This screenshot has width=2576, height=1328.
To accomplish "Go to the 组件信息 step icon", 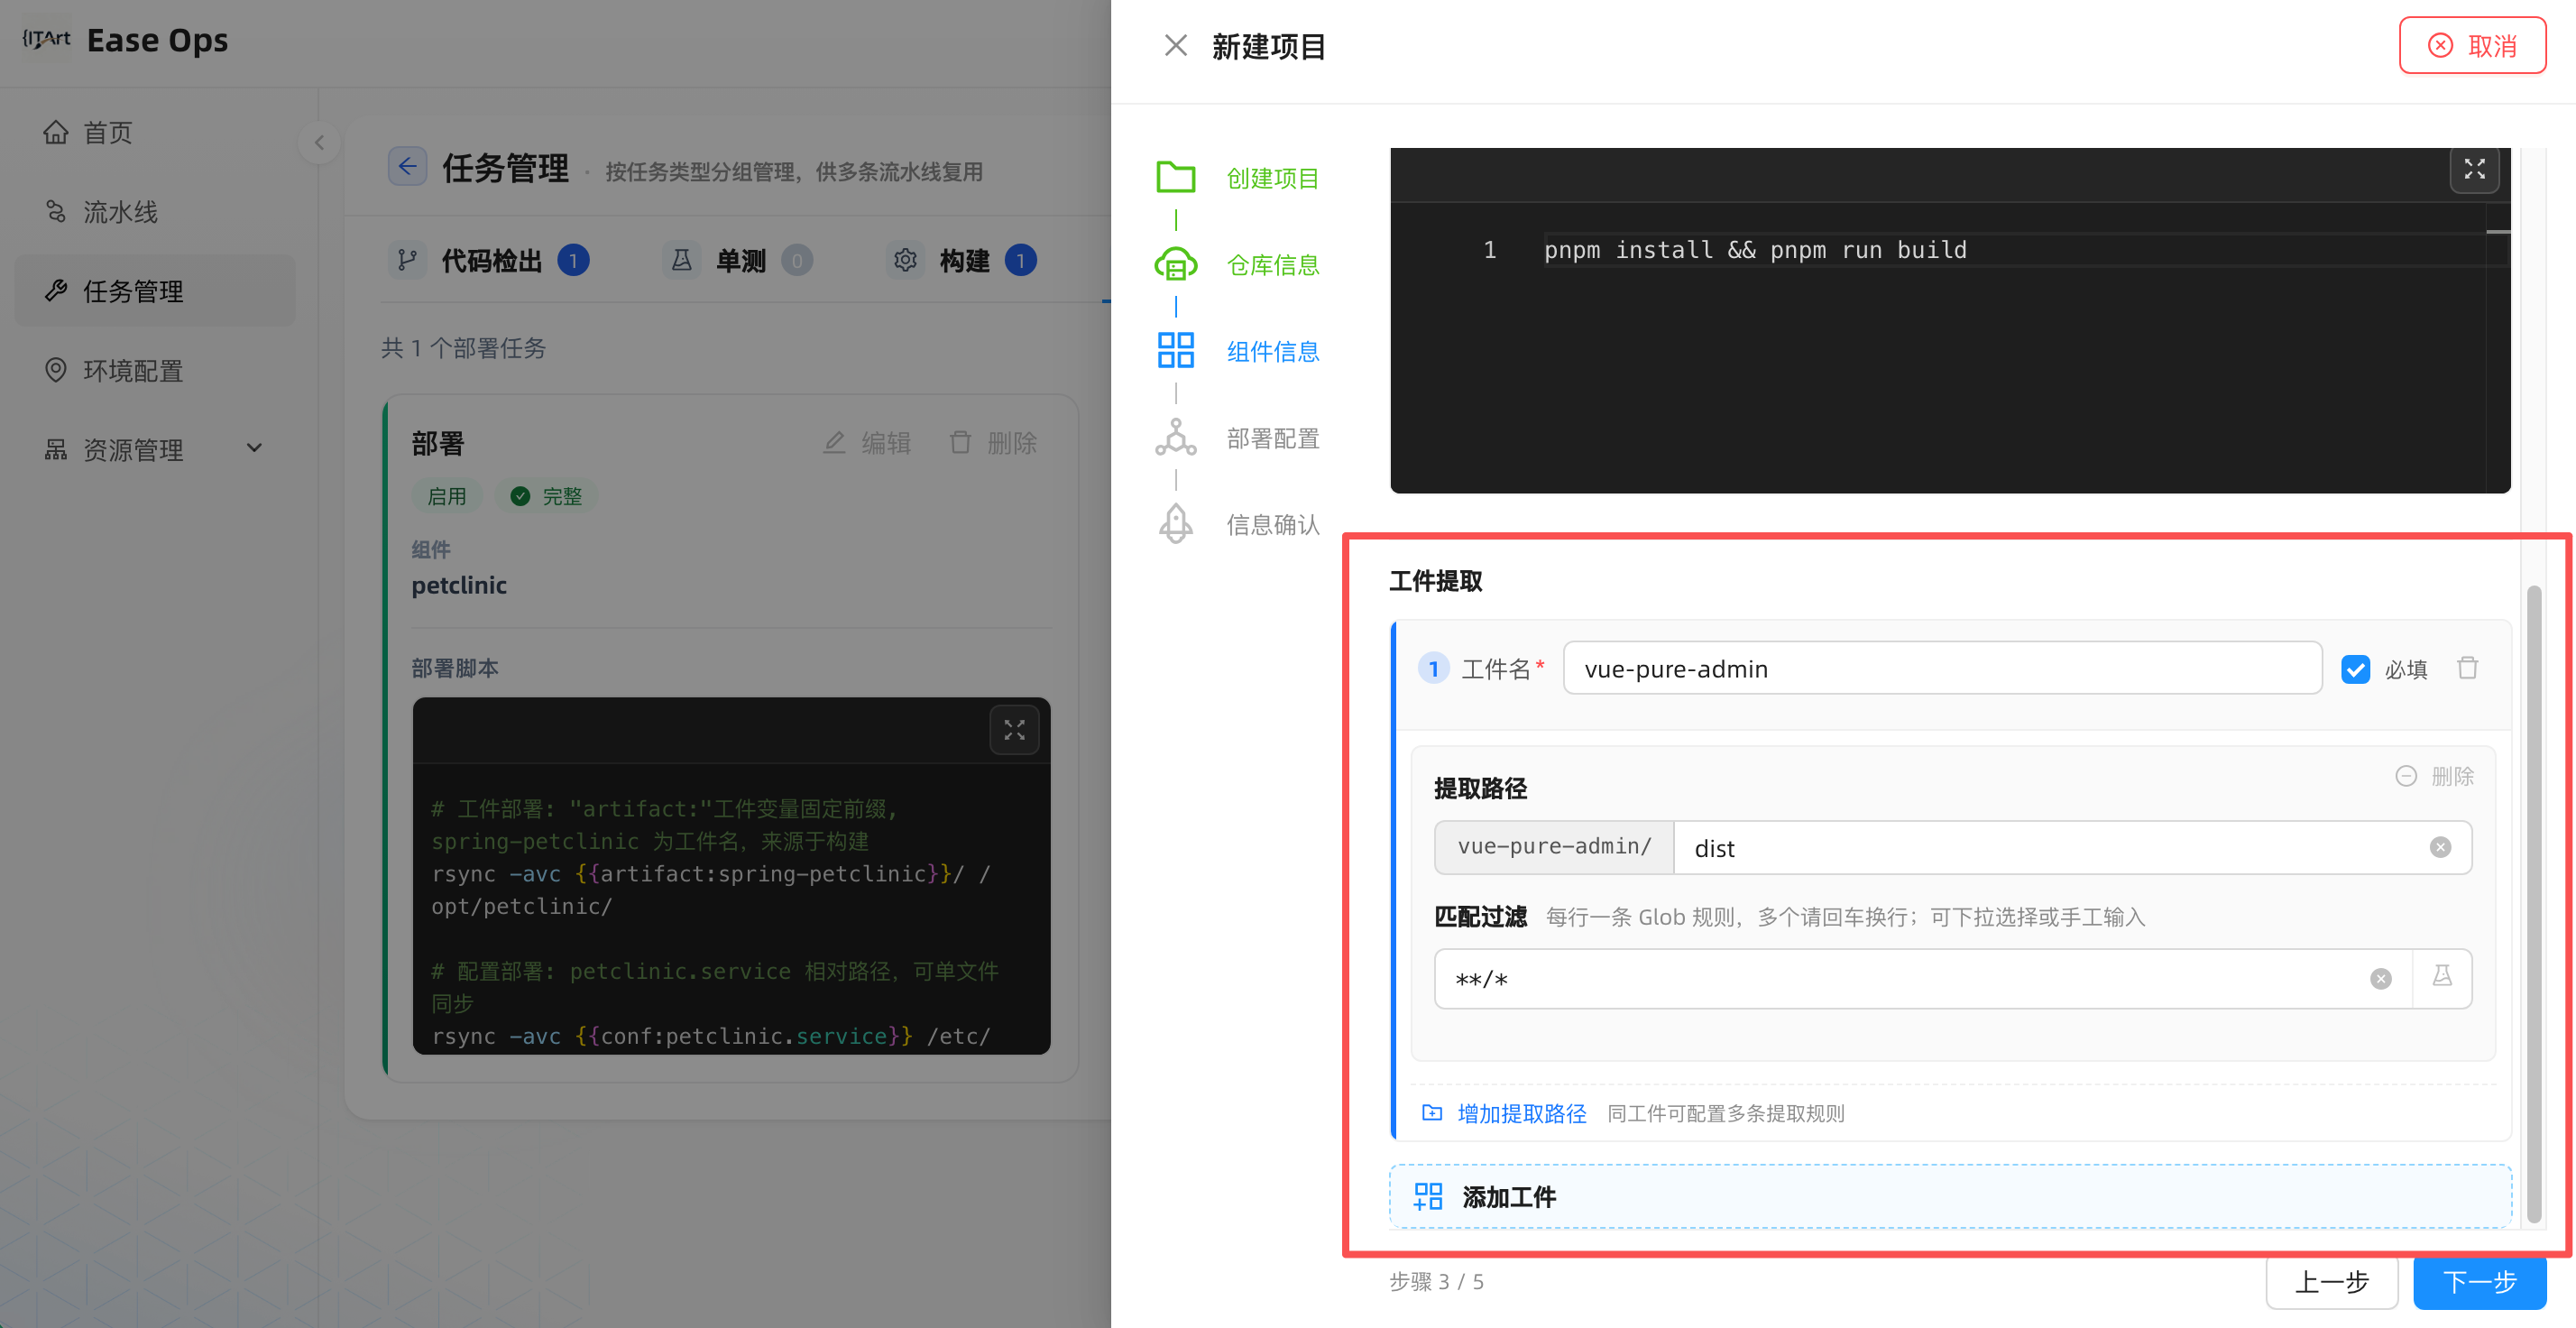I will [x=1175, y=351].
